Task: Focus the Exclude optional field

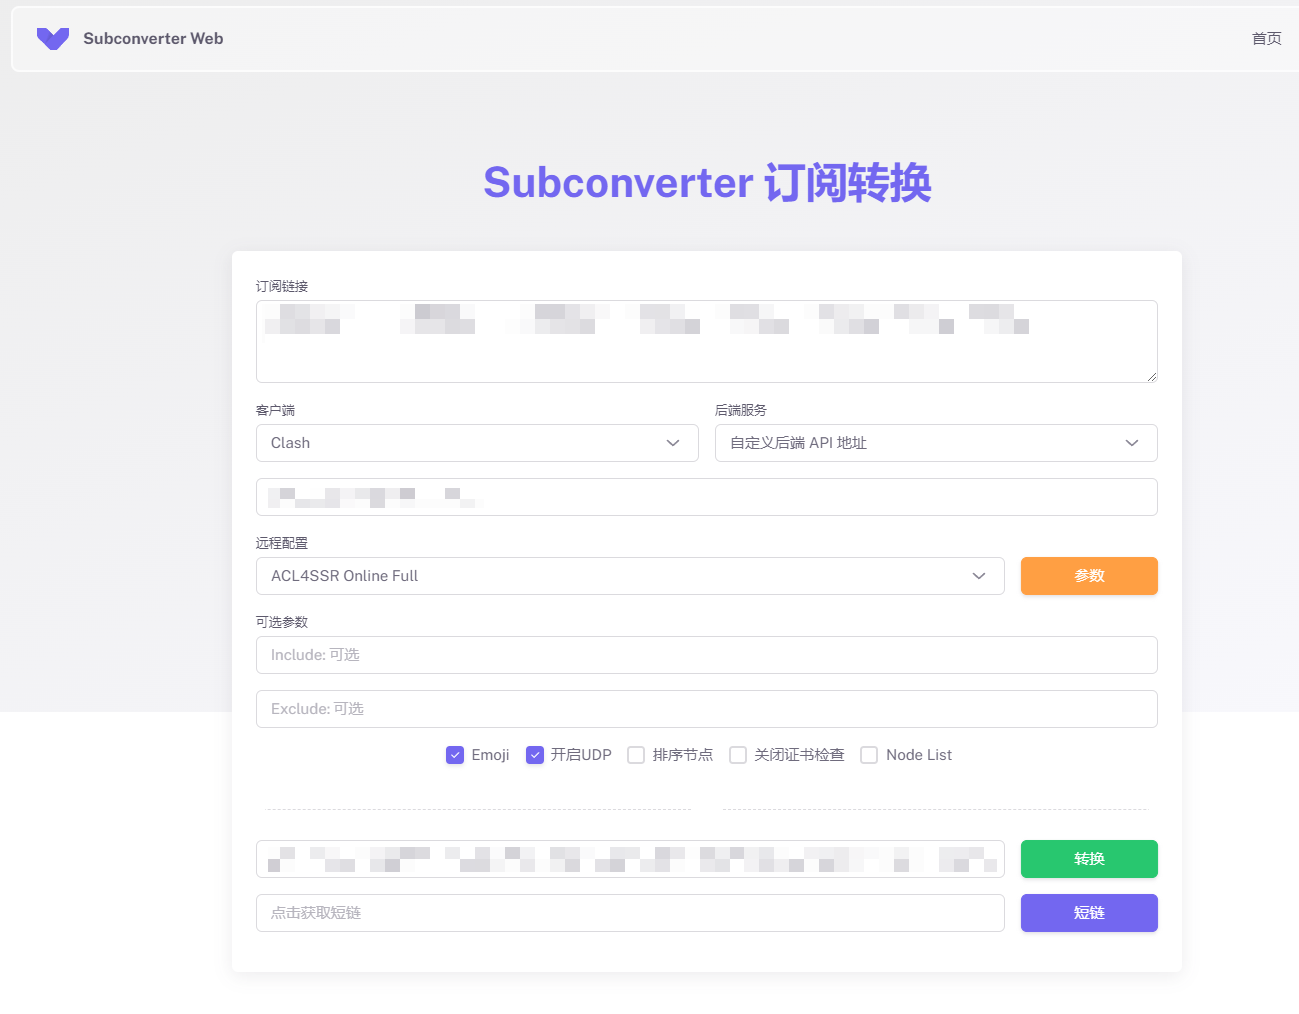Action: [x=706, y=709]
